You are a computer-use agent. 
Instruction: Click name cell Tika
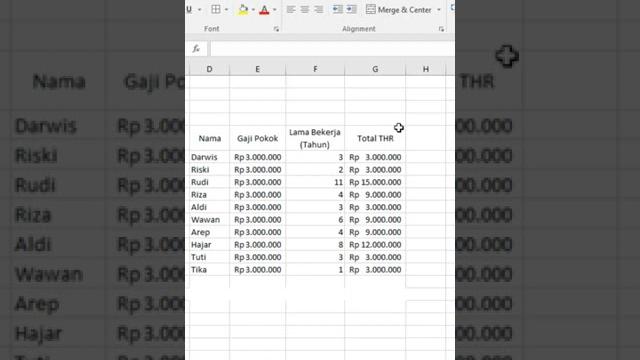(x=209, y=270)
